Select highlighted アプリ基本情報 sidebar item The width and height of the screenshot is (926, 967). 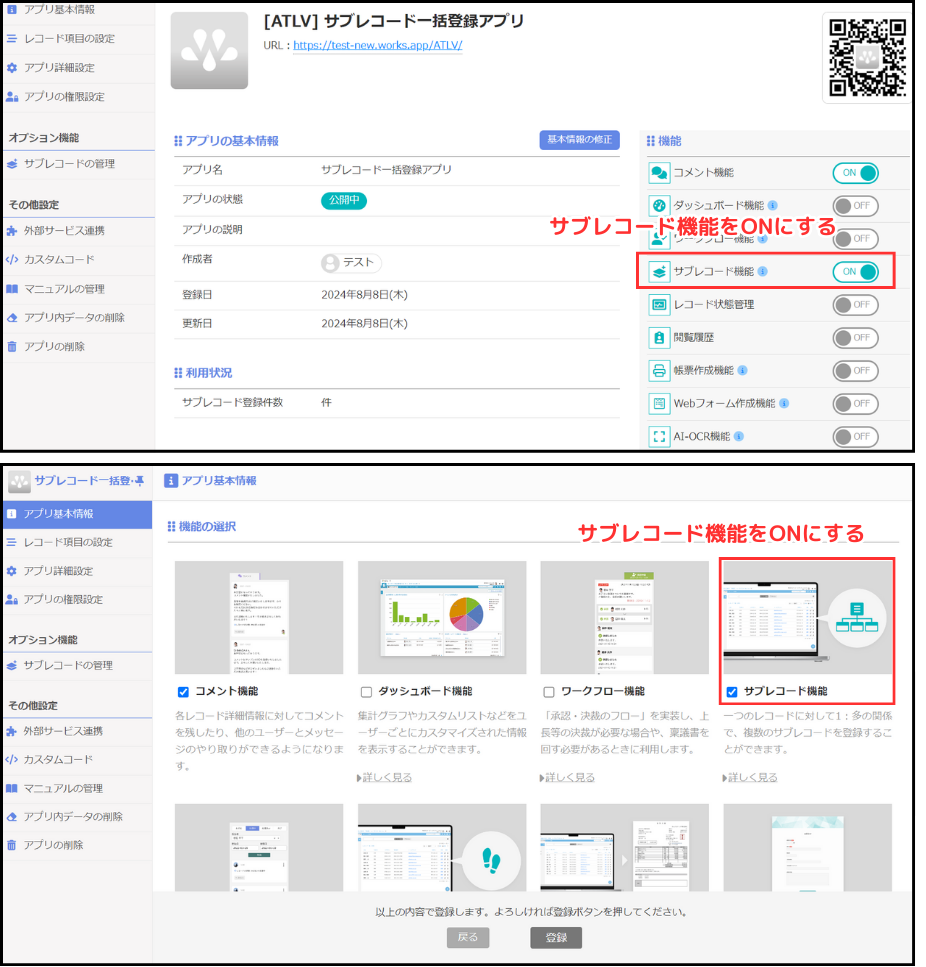tap(78, 514)
